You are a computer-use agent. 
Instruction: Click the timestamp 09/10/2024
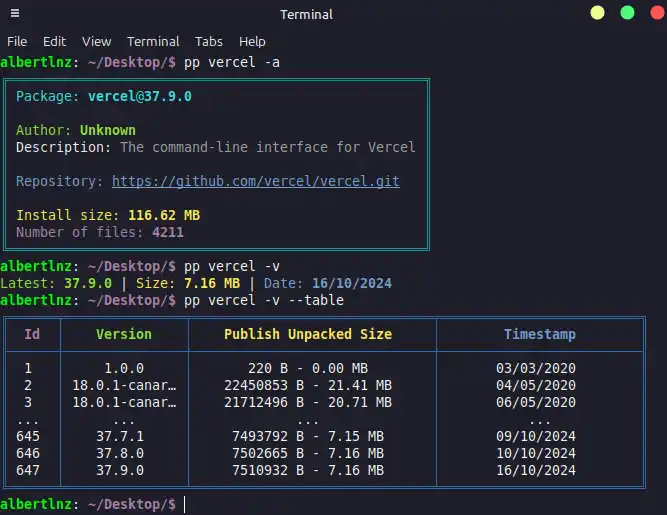tap(536, 436)
